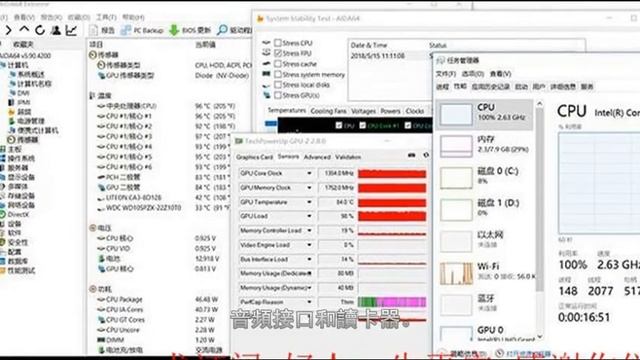The width and height of the screenshot is (640, 360).
Task: Uncheck Stress FPU checkbox
Action: tap(278, 53)
